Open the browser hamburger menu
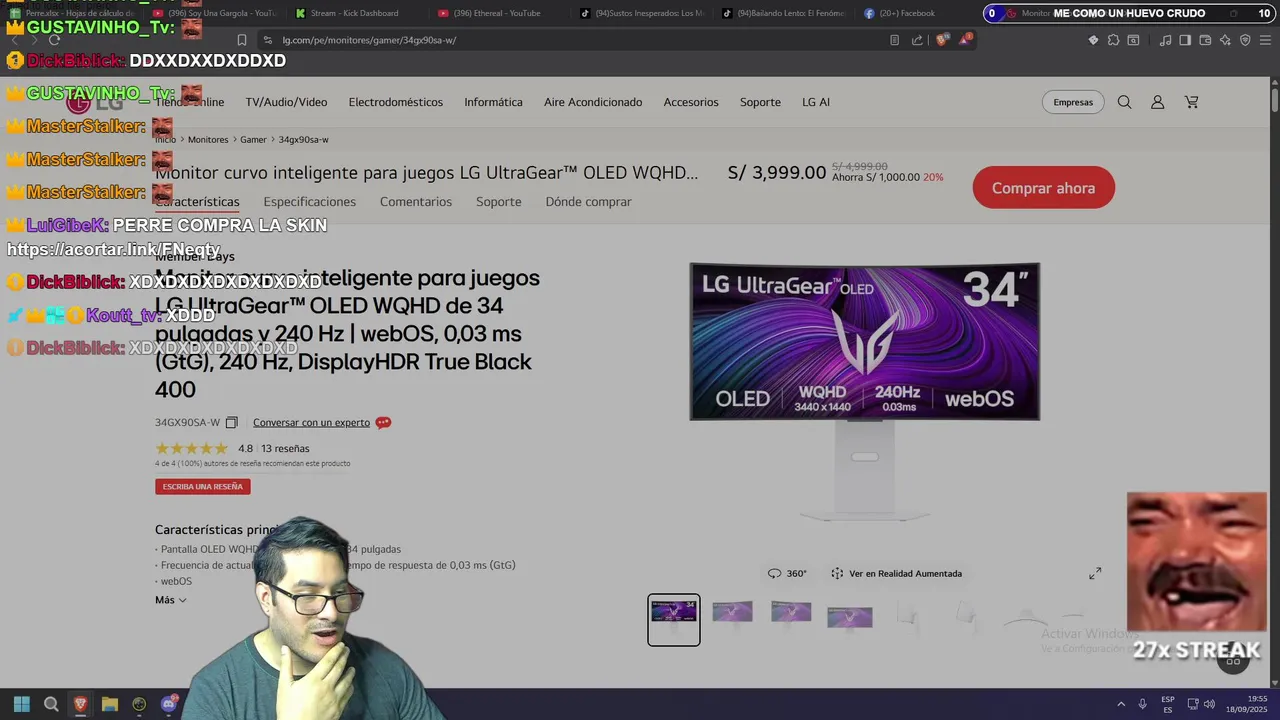The width and height of the screenshot is (1280, 720). (x=1265, y=40)
